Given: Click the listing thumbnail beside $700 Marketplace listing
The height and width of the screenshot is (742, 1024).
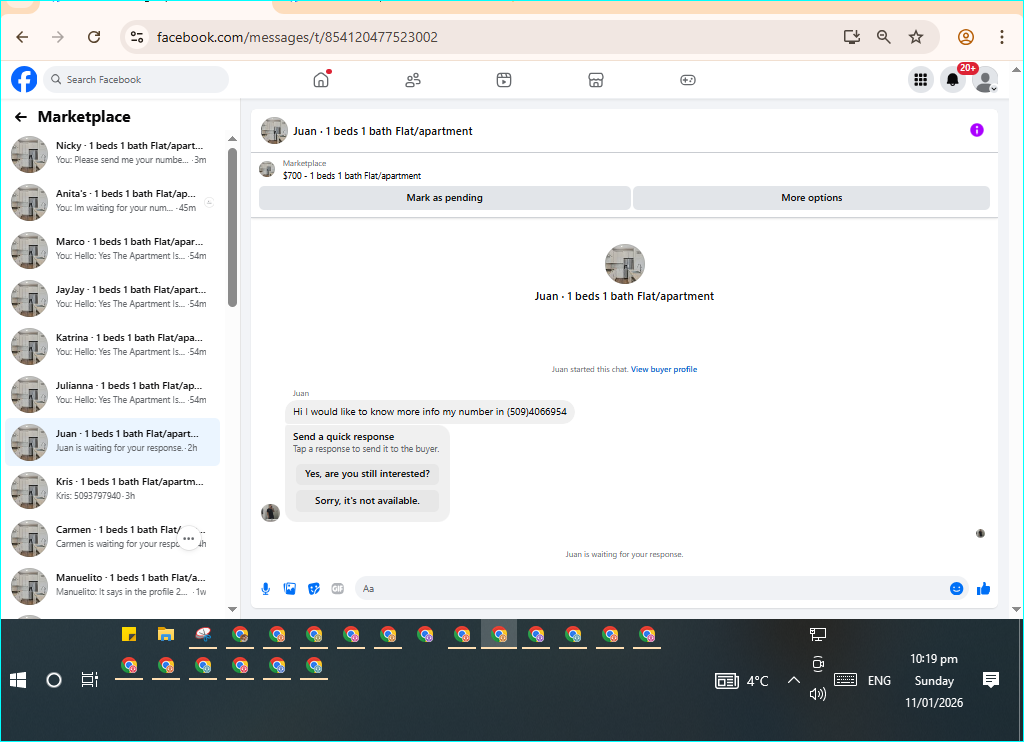Looking at the screenshot, I should click(267, 170).
